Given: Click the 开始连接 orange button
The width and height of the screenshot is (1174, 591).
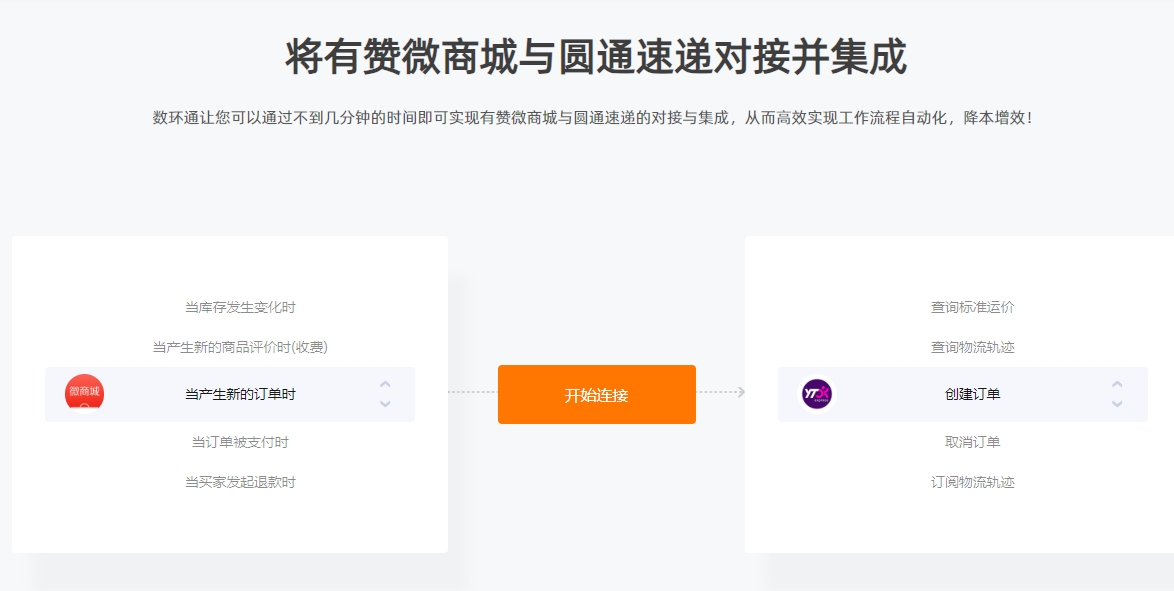Looking at the screenshot, I should 597,395.
